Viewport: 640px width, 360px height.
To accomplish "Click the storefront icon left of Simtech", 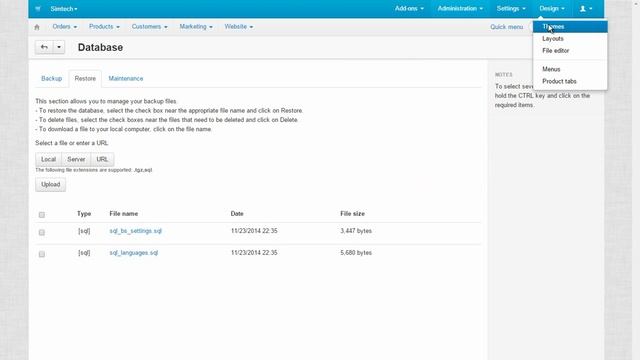I will (x=38, y=9).
